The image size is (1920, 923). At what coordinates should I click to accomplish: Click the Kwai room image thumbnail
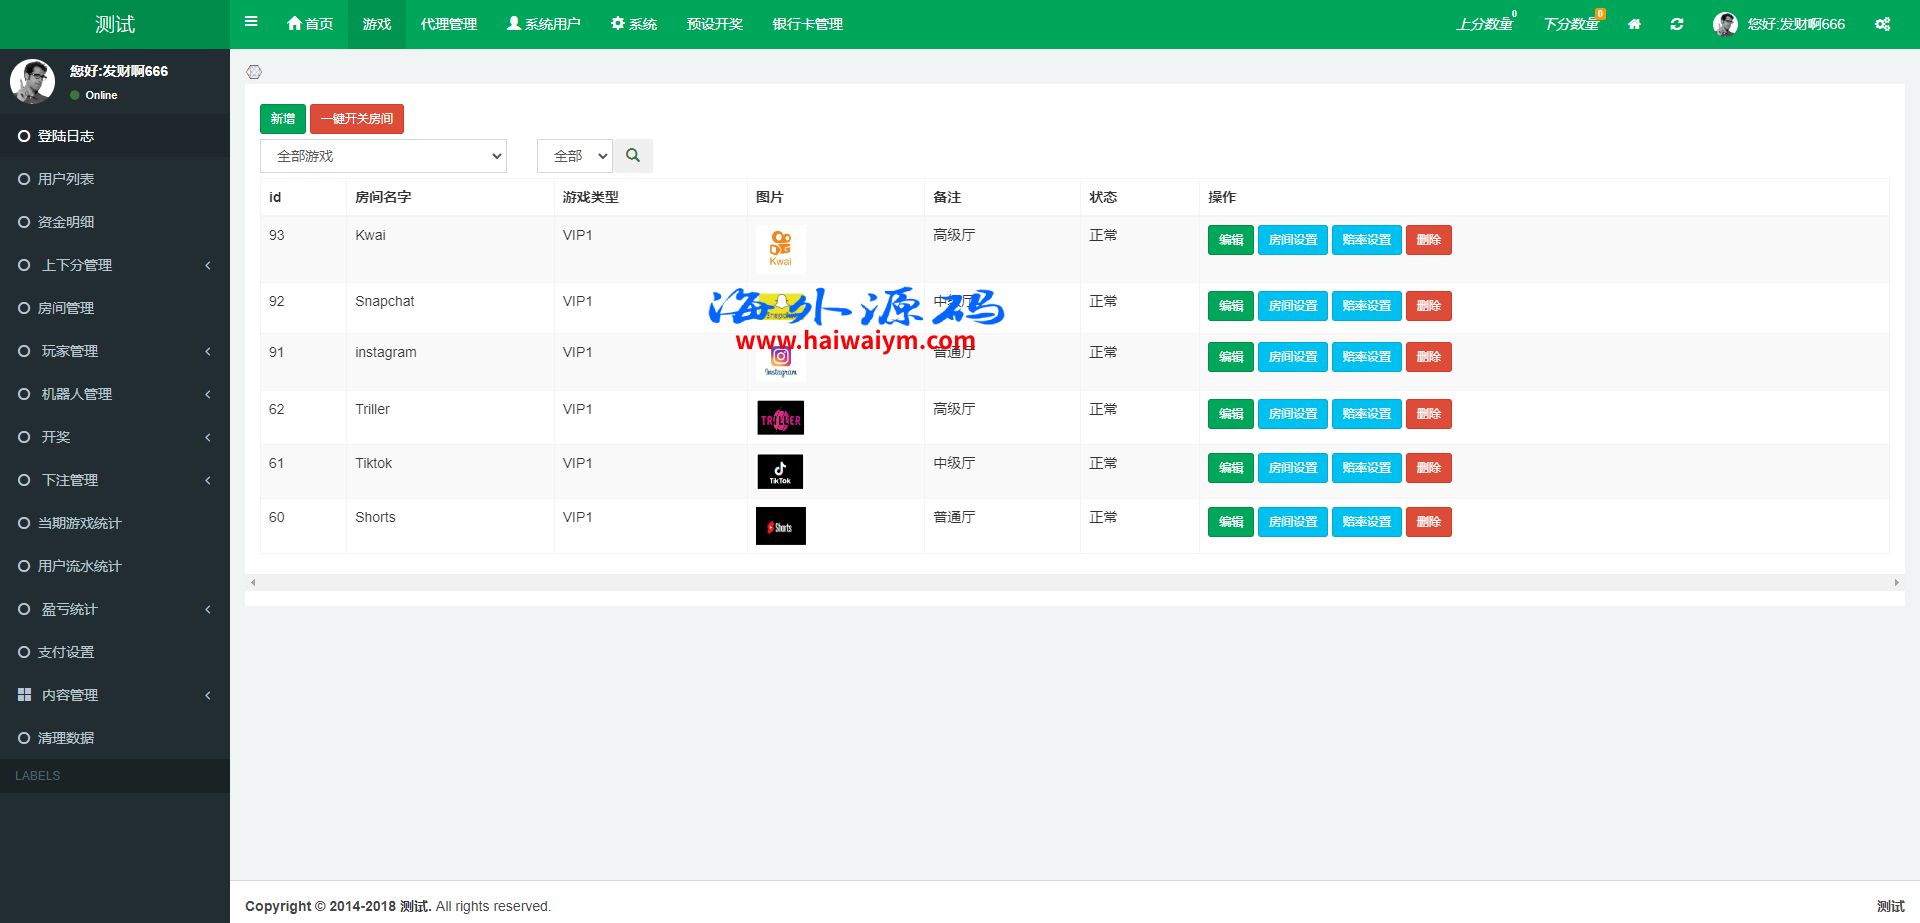pos(780,248)
